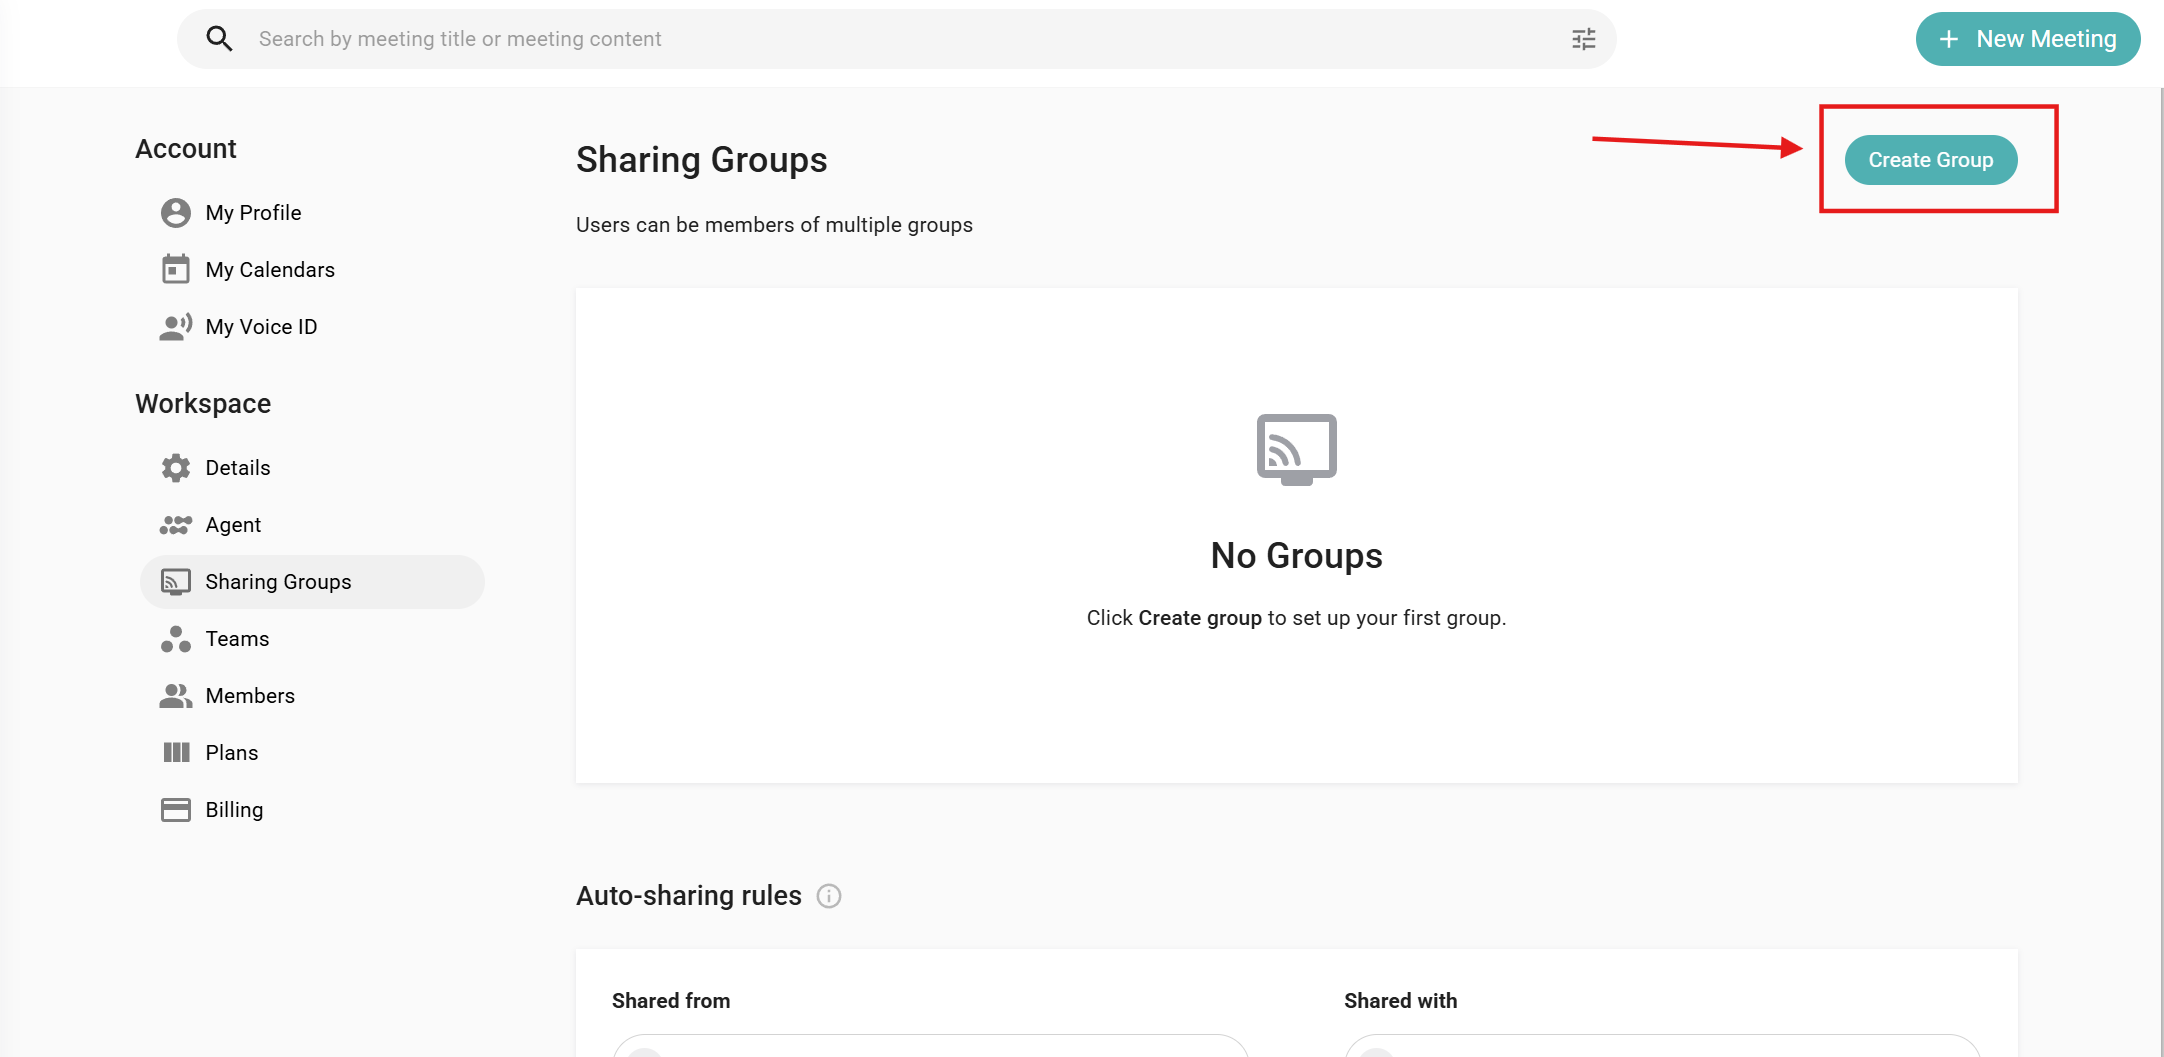
Task: Click the No Groups cast icon
Action: click(x=1296, y=449)
